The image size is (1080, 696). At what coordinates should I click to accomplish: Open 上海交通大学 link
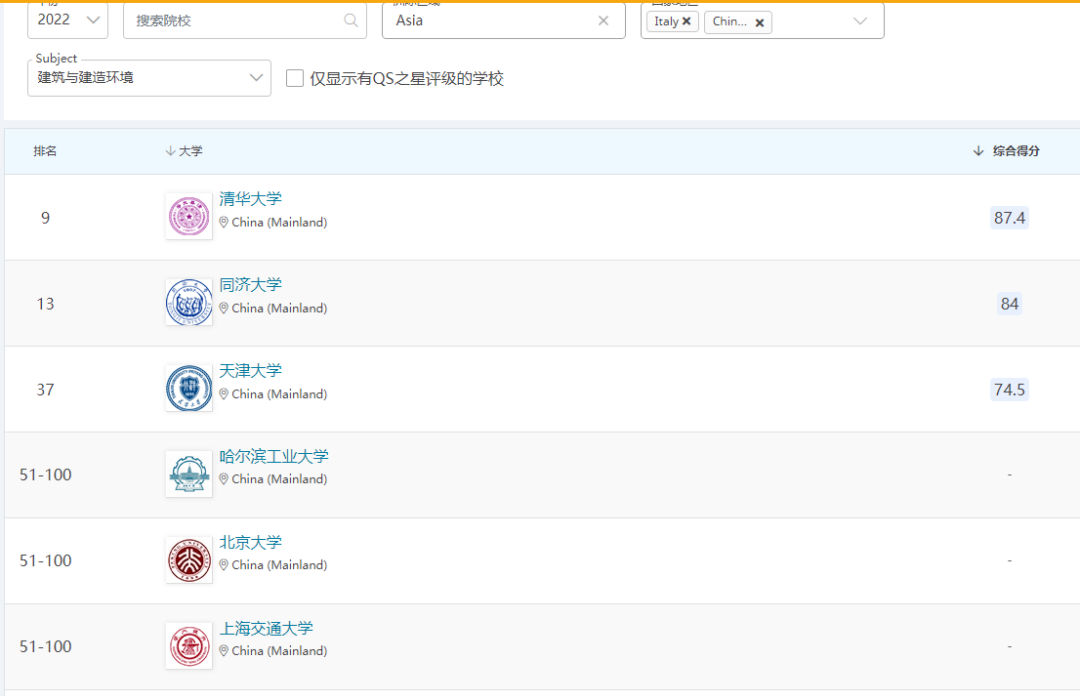tap(267, 628)
